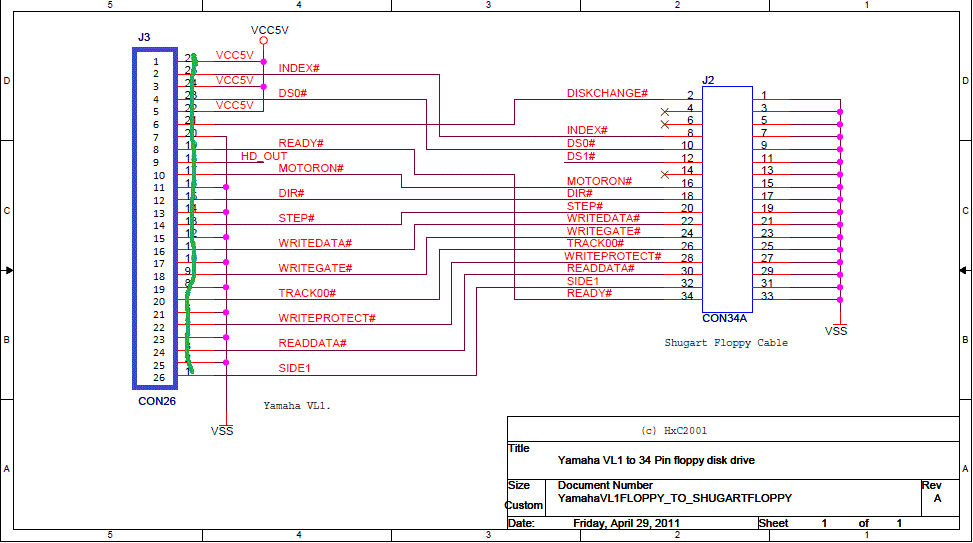Image resolution: width=973 pixels, height=543 pixels.
Task: Click the VSS ground symbol below J2
Action: point(838,328)
